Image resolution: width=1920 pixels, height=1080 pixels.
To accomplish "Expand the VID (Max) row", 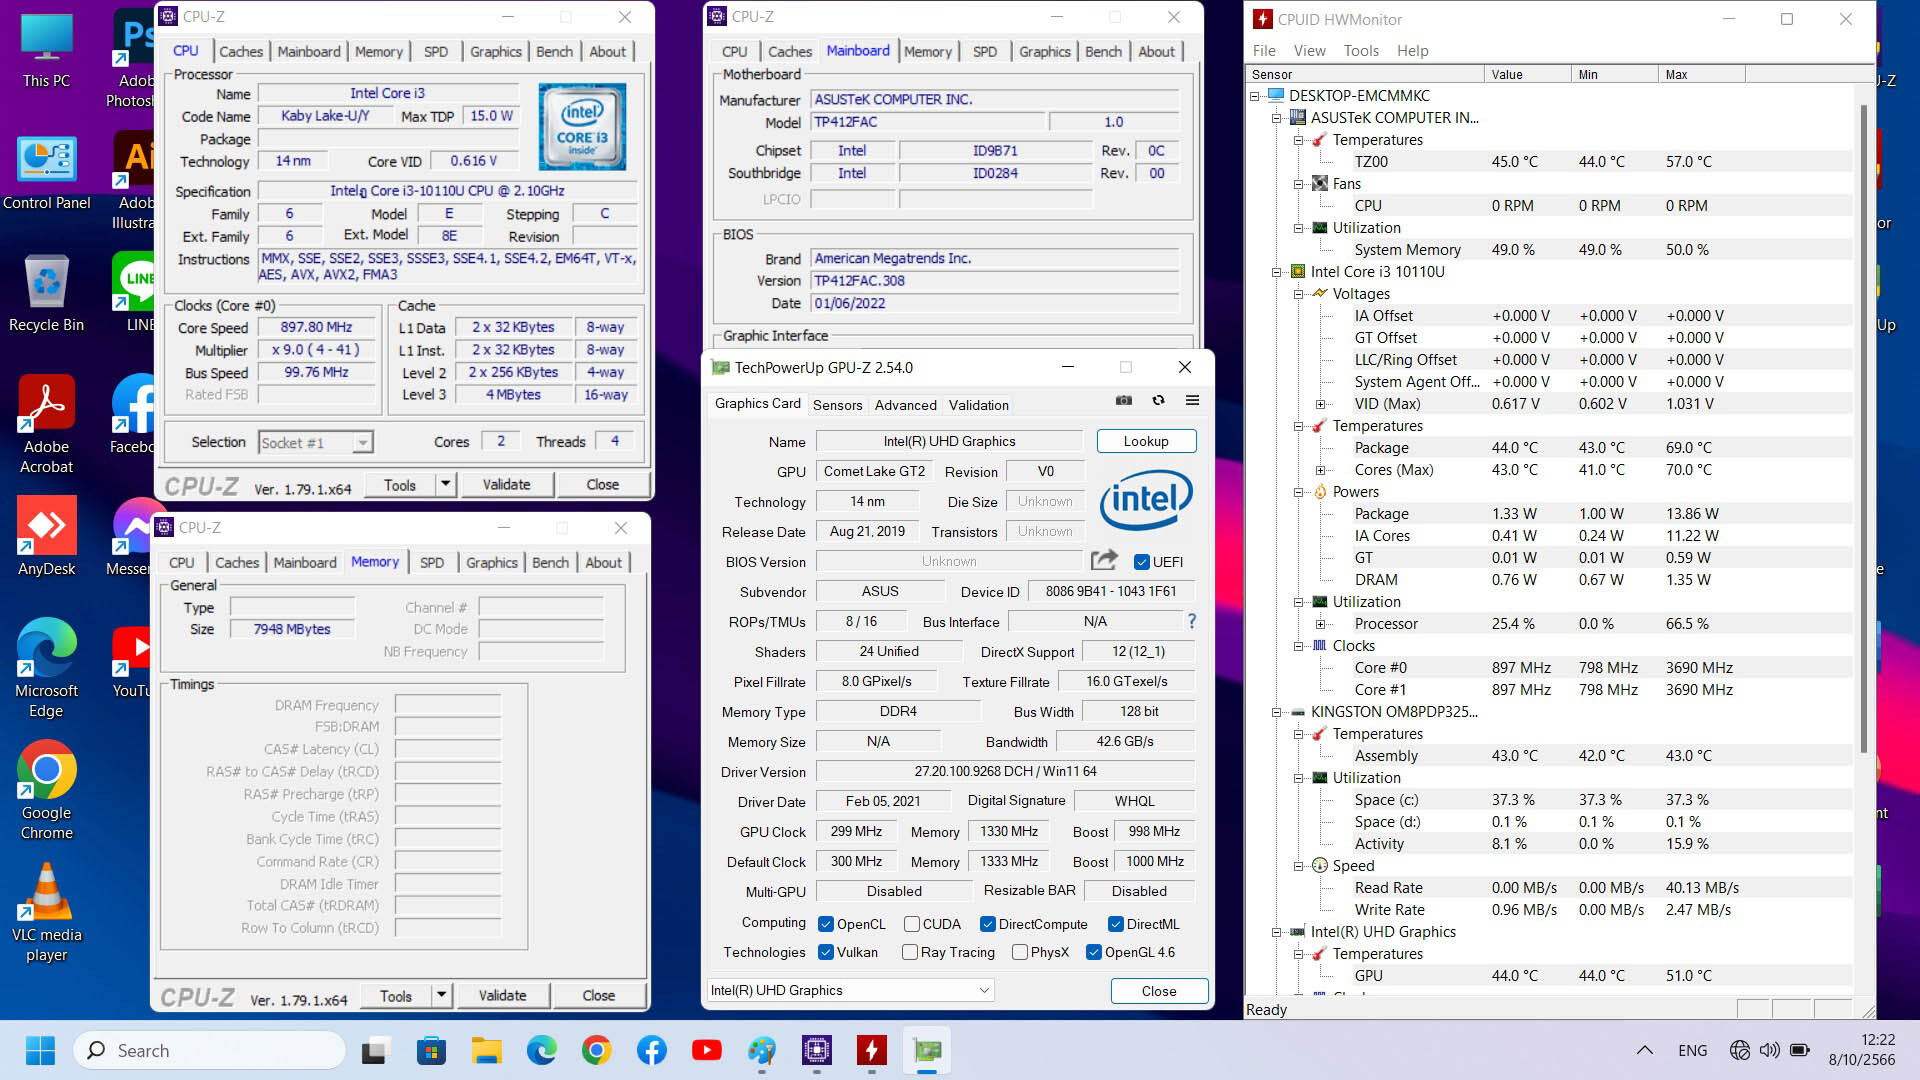I will tap(1321, 404).
